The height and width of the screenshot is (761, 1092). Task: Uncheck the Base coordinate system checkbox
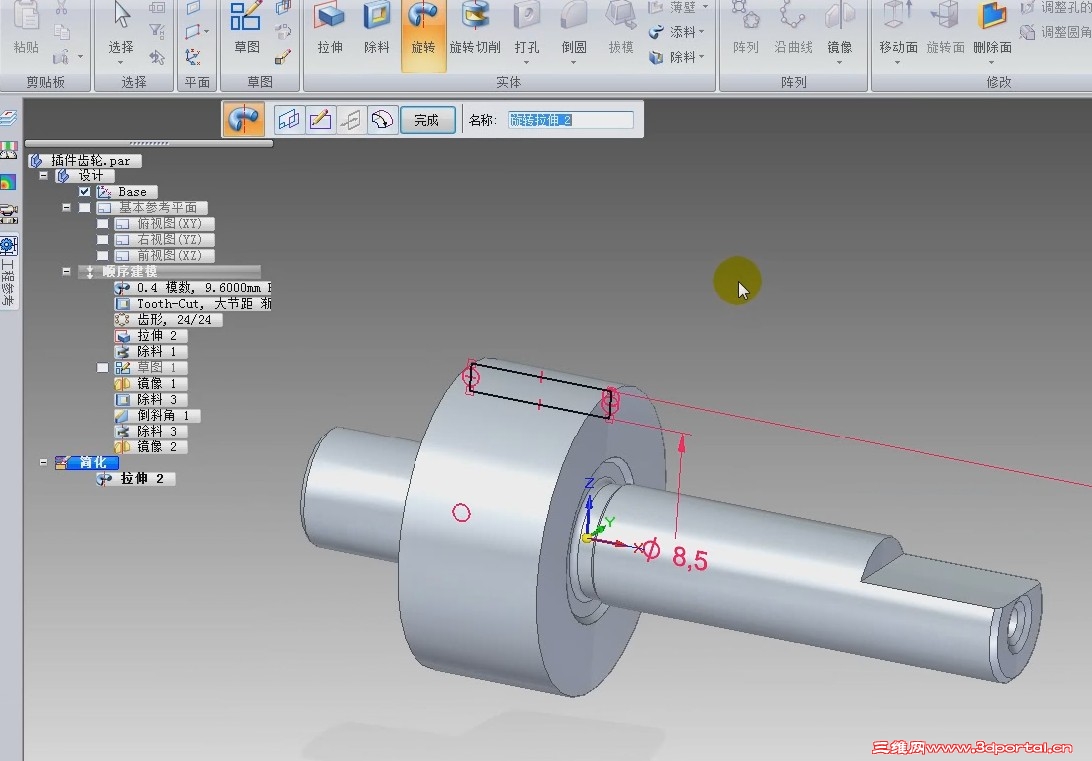click(84, 191)
